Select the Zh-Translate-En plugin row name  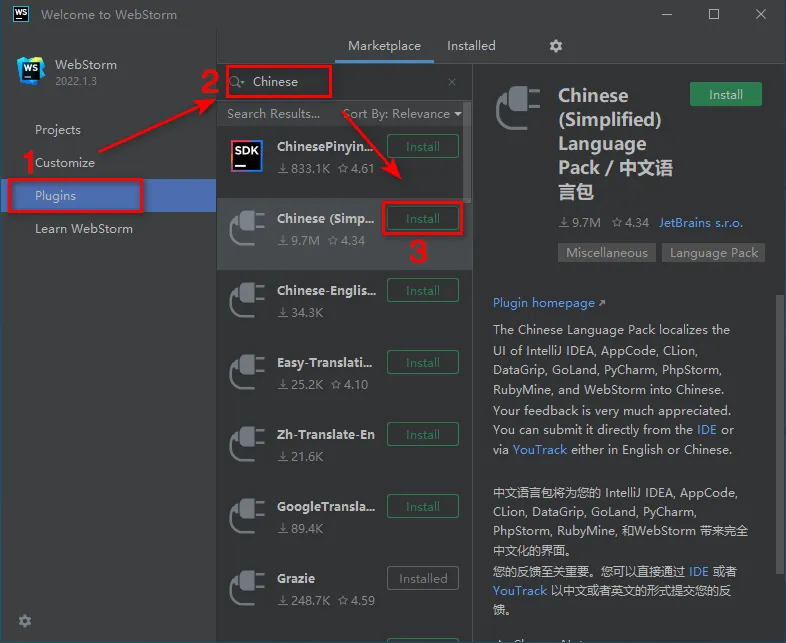[326, 435]
